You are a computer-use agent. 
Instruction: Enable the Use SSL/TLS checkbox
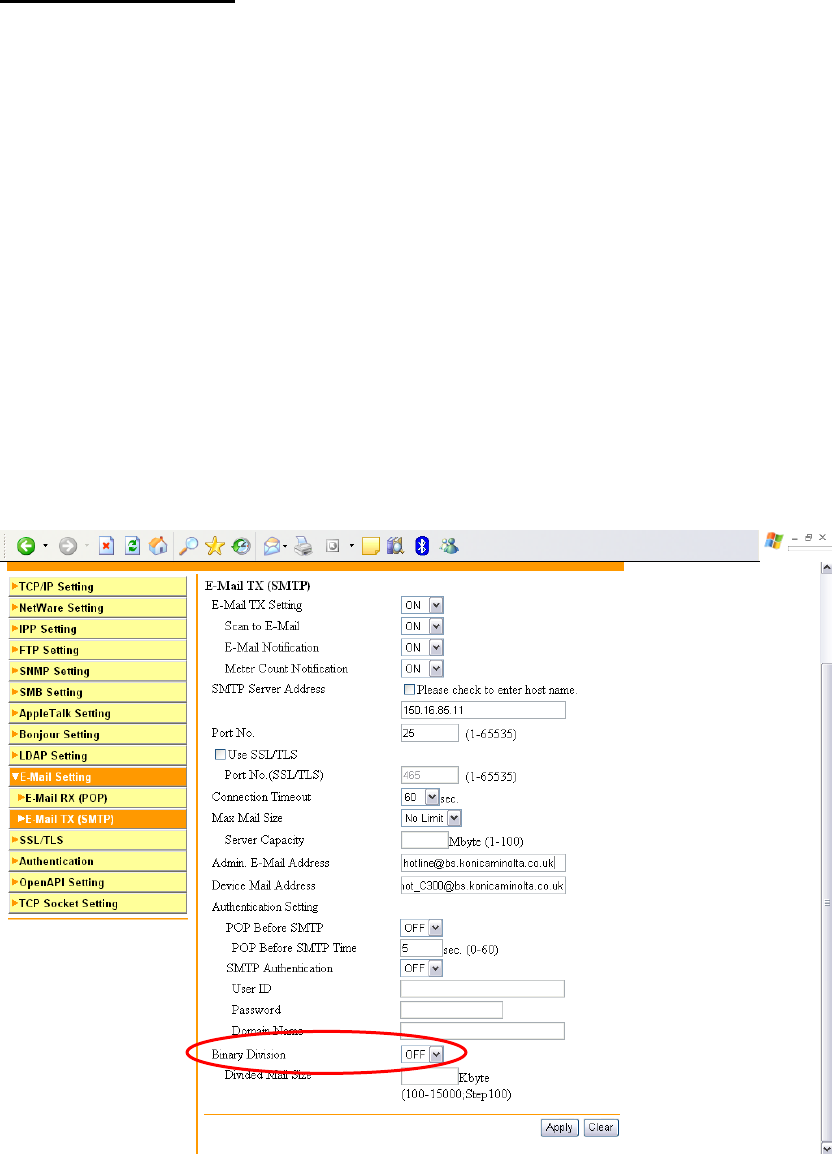pos(220,754)
